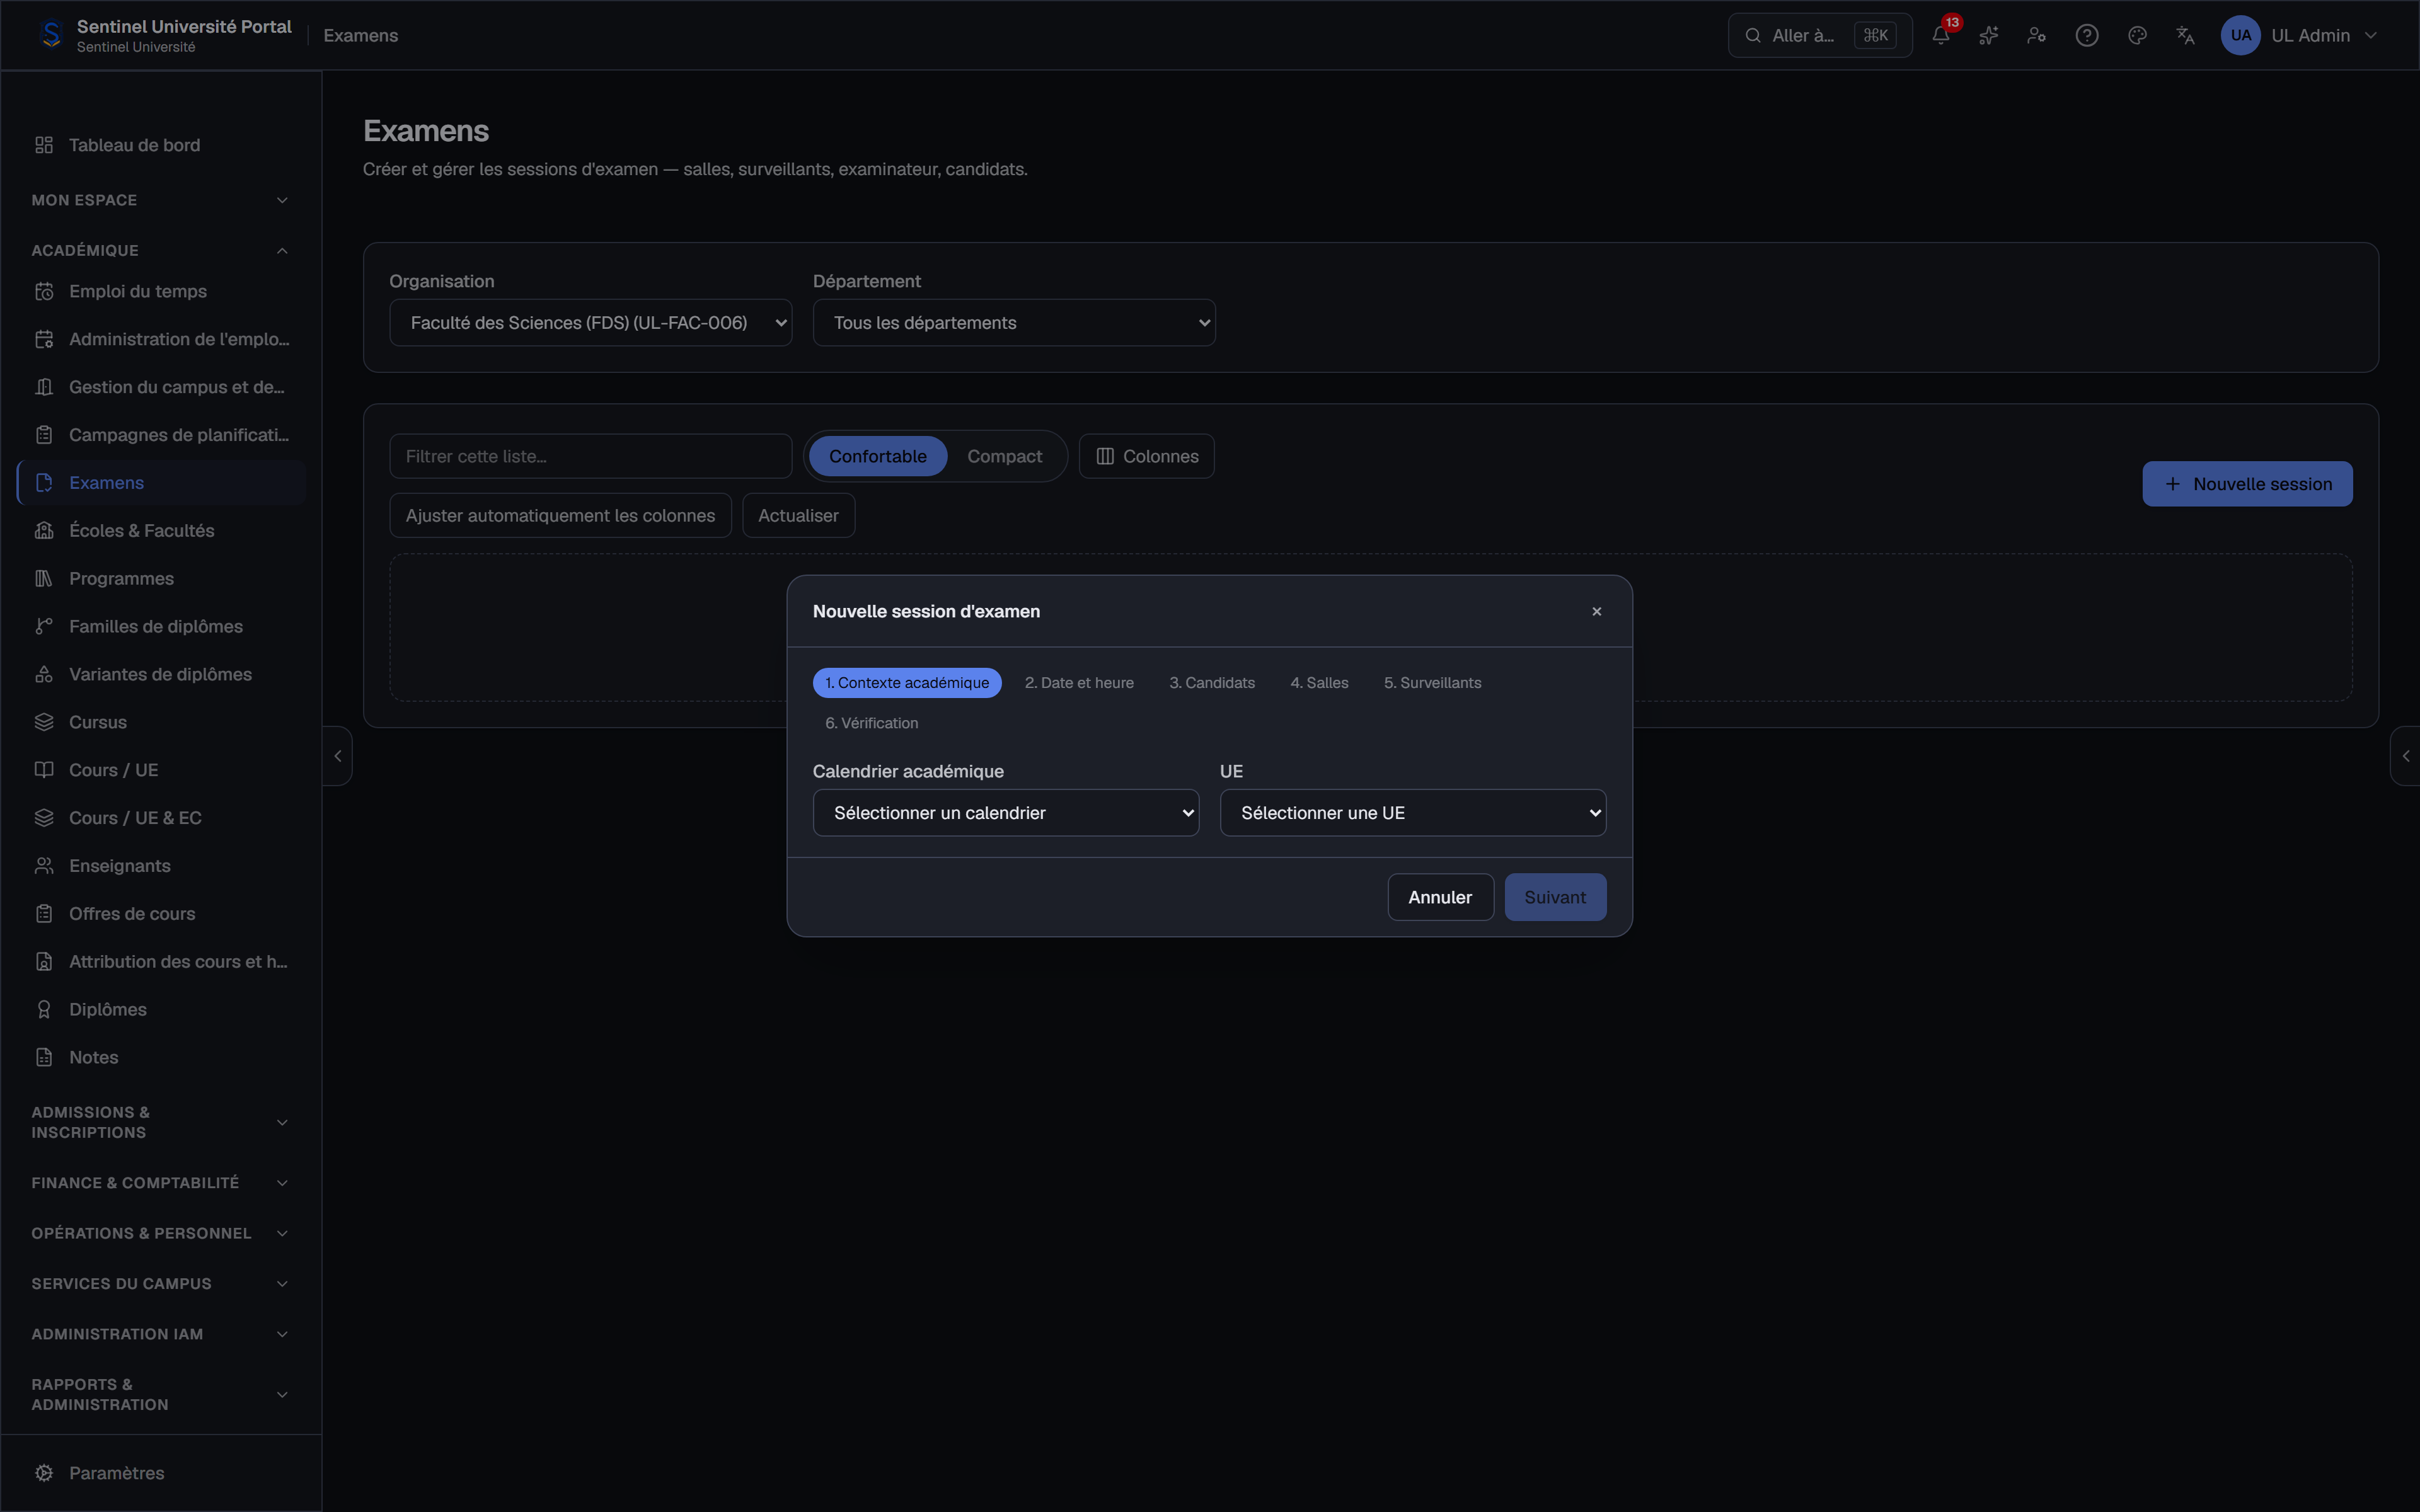
Task: Open Campagnes de planification item
Action: pos(161,435)
